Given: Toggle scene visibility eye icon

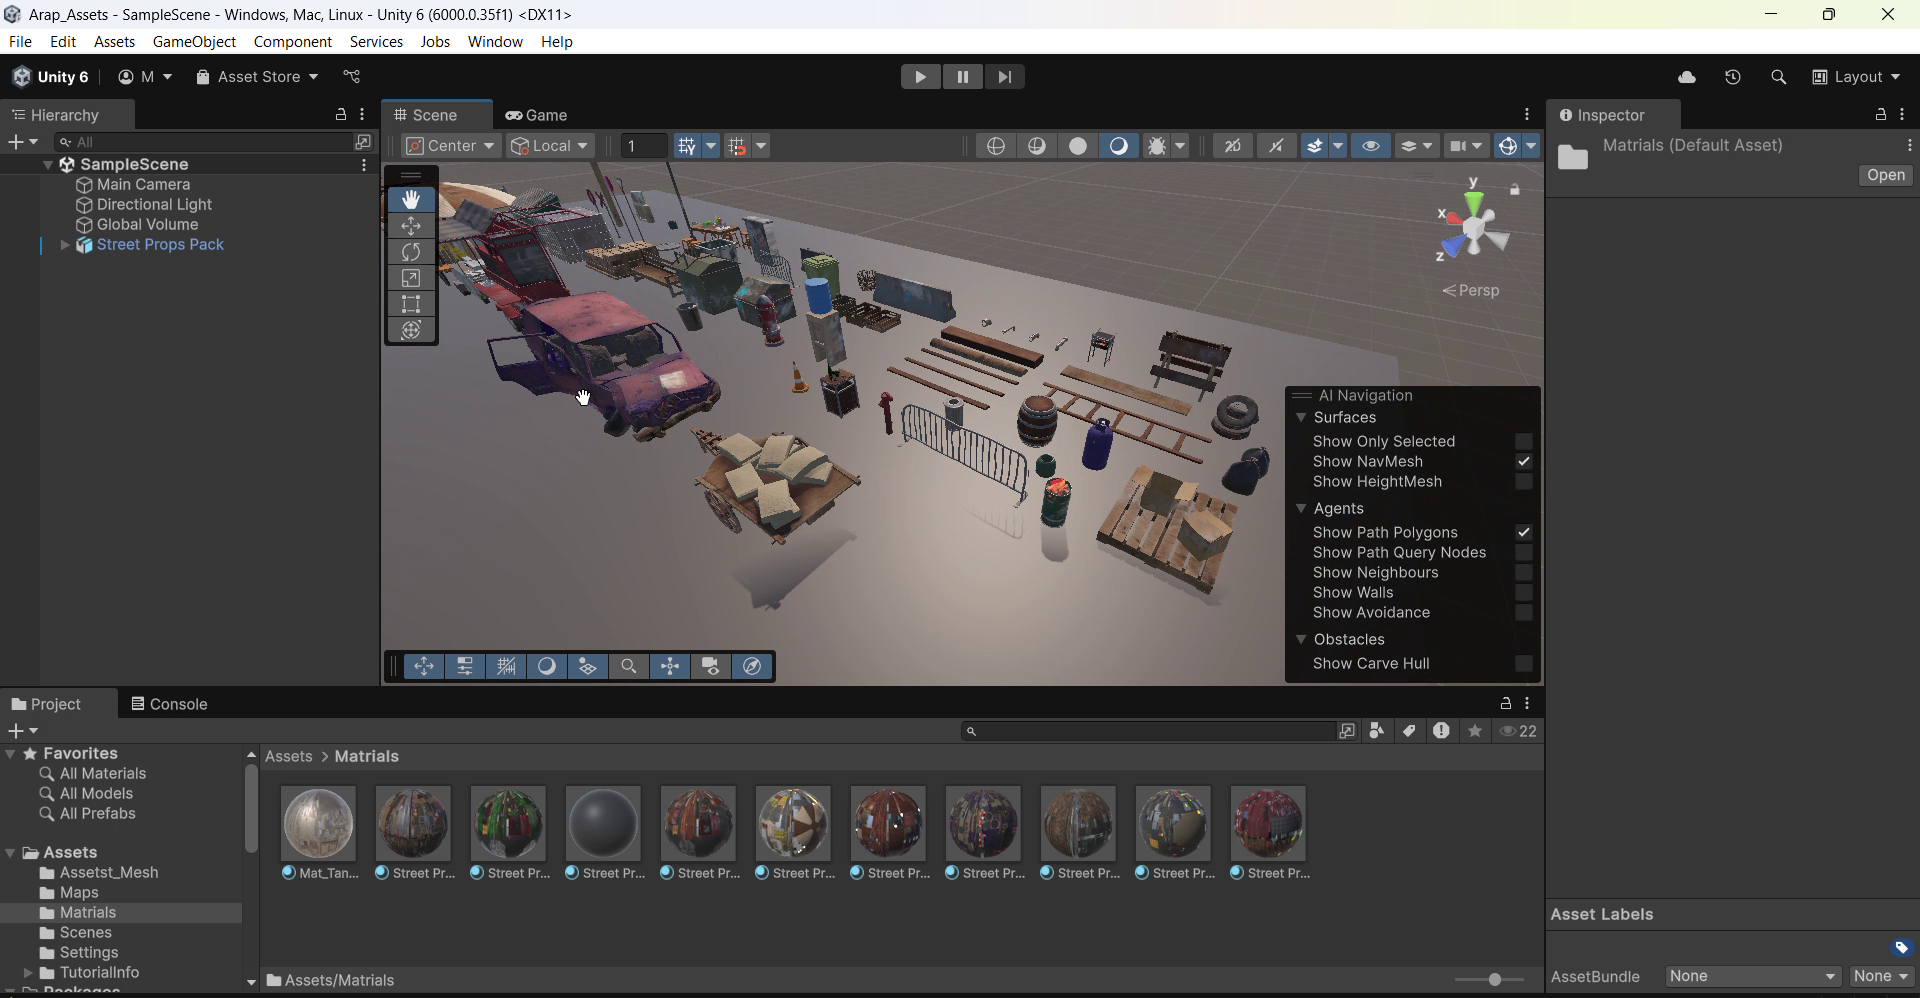Looking at the screenshot, I should click(1371, 146).
